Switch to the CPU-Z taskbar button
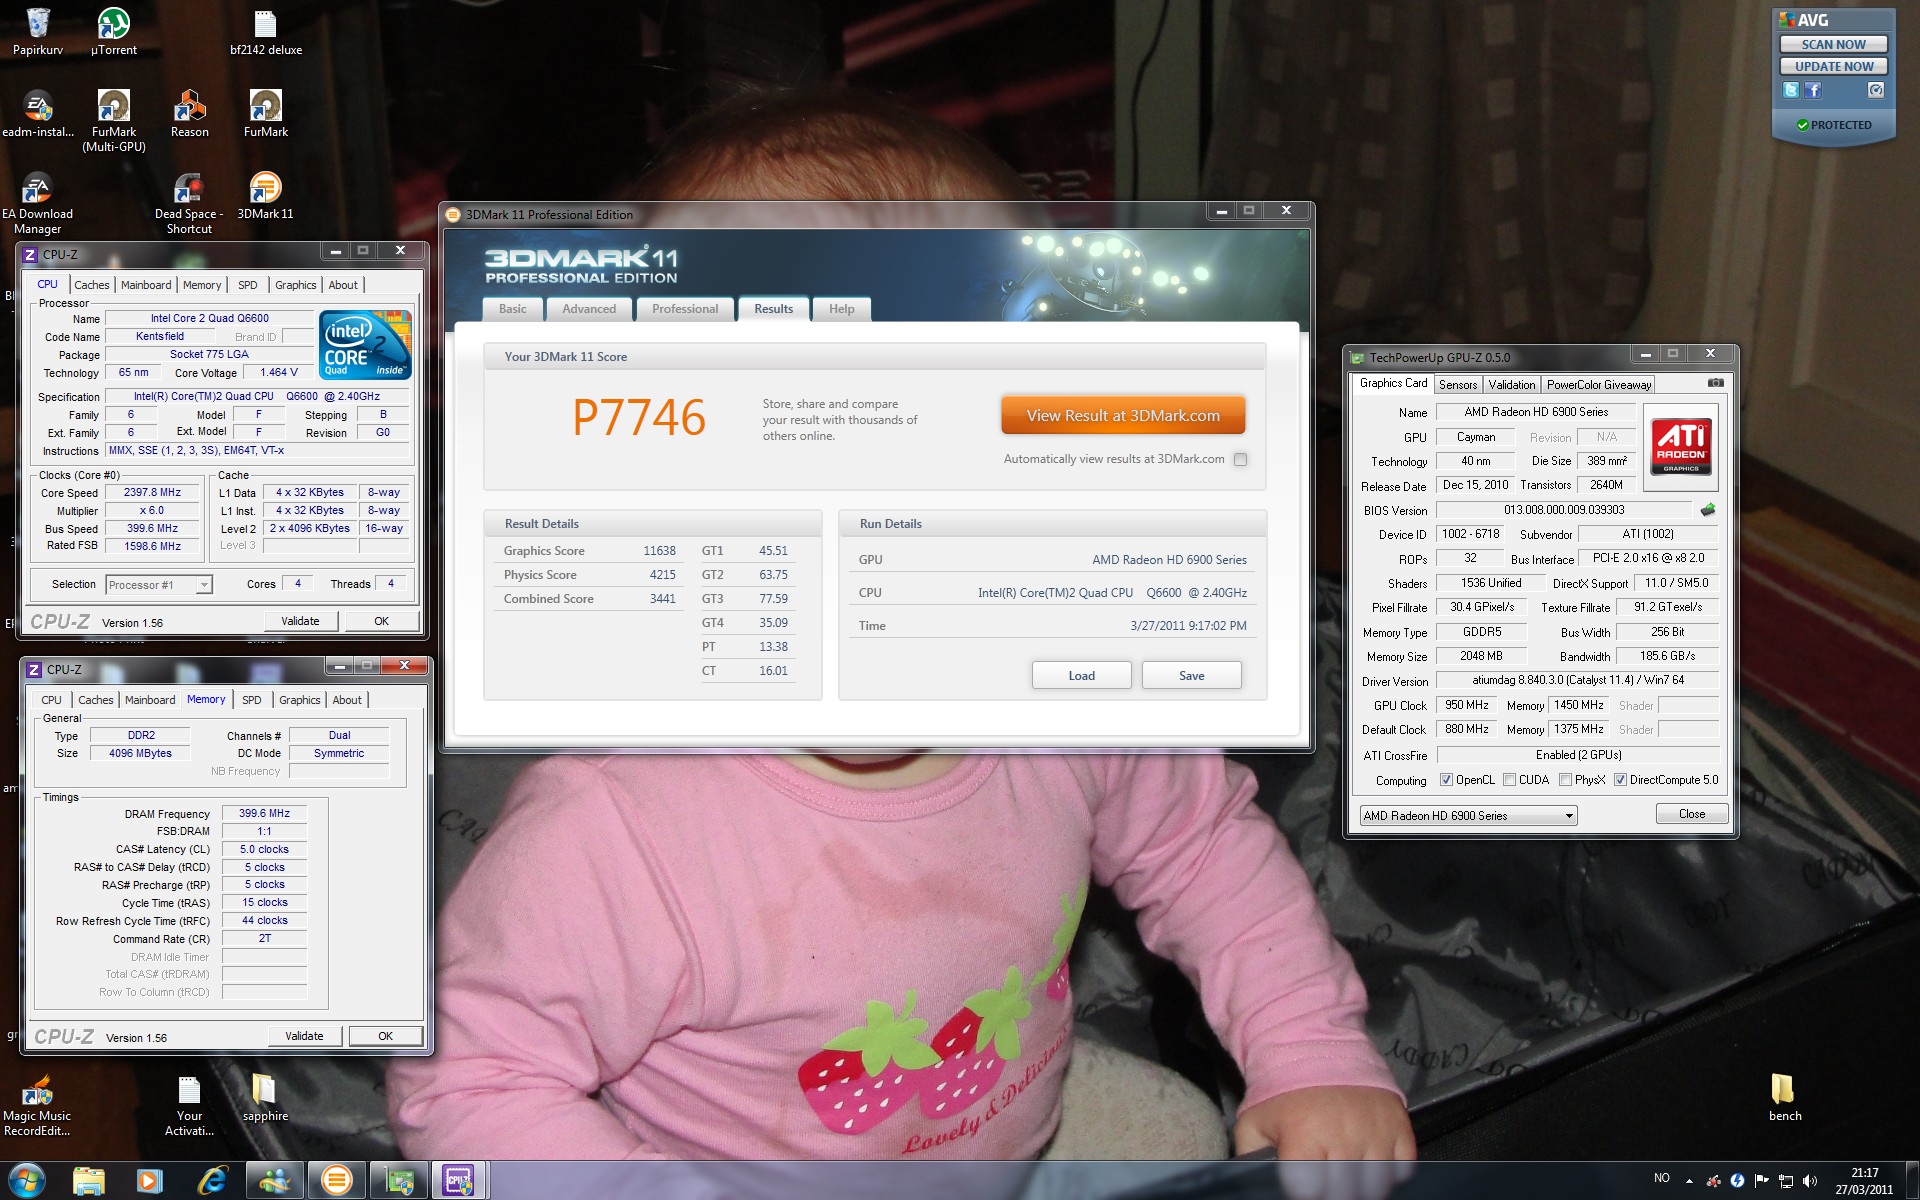Viewport: 1920px width, 1200px height. (460, 1181)
